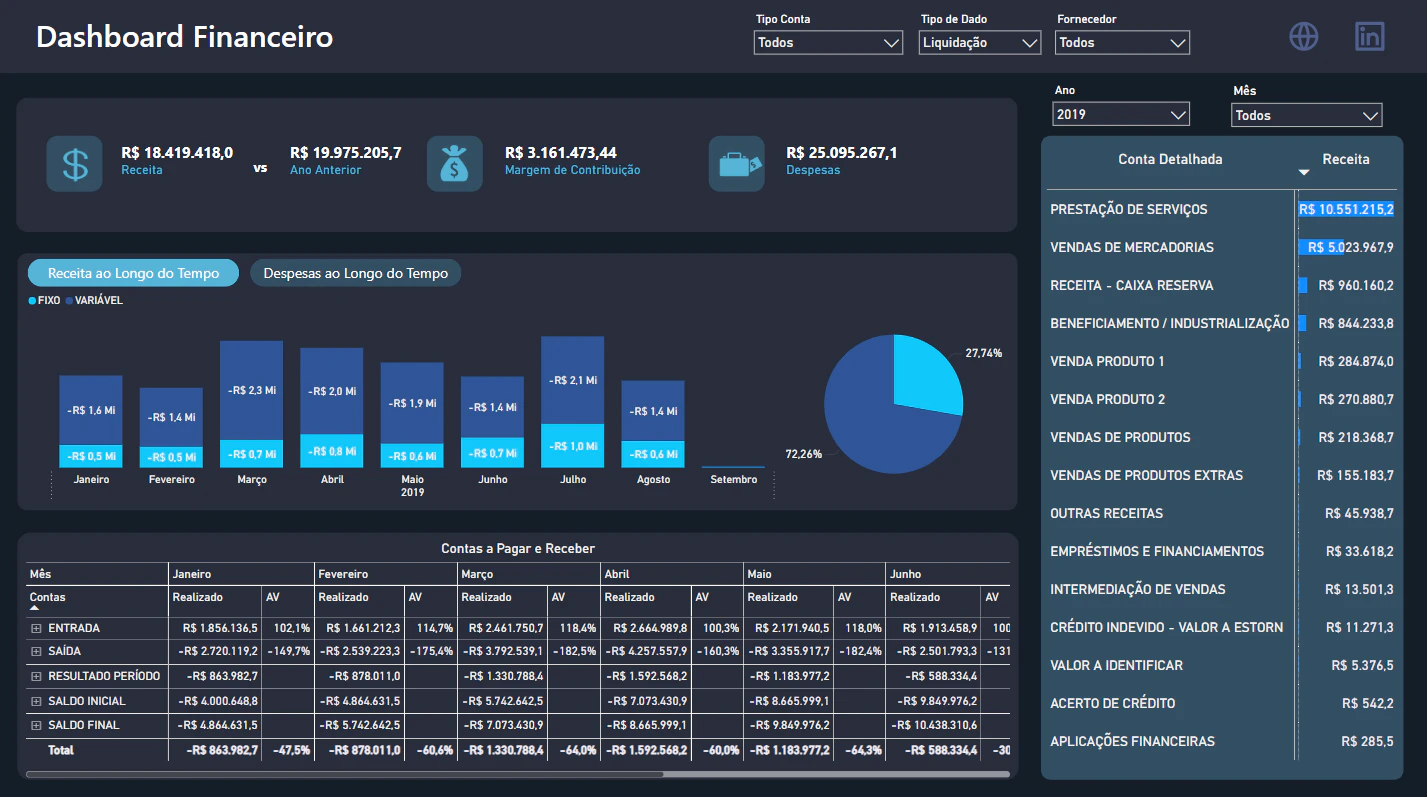The image size is (1428, 797).
Task: Click the briefcase Despesas icon
Action: (x=737, y=163)
